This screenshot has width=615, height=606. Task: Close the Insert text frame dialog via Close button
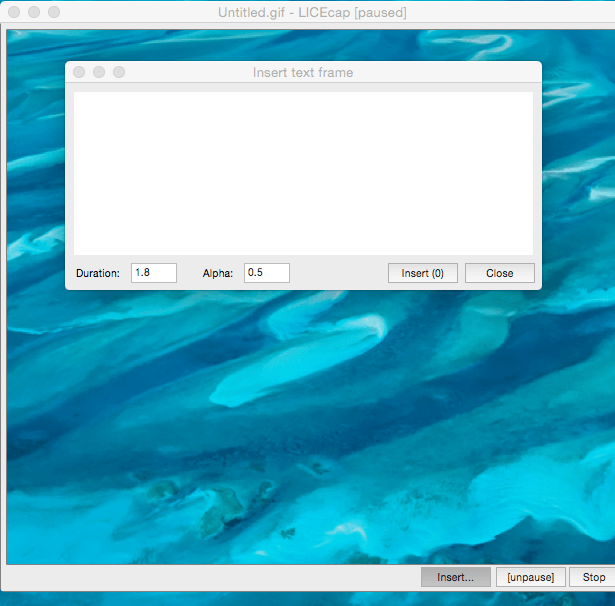point(499,273)
